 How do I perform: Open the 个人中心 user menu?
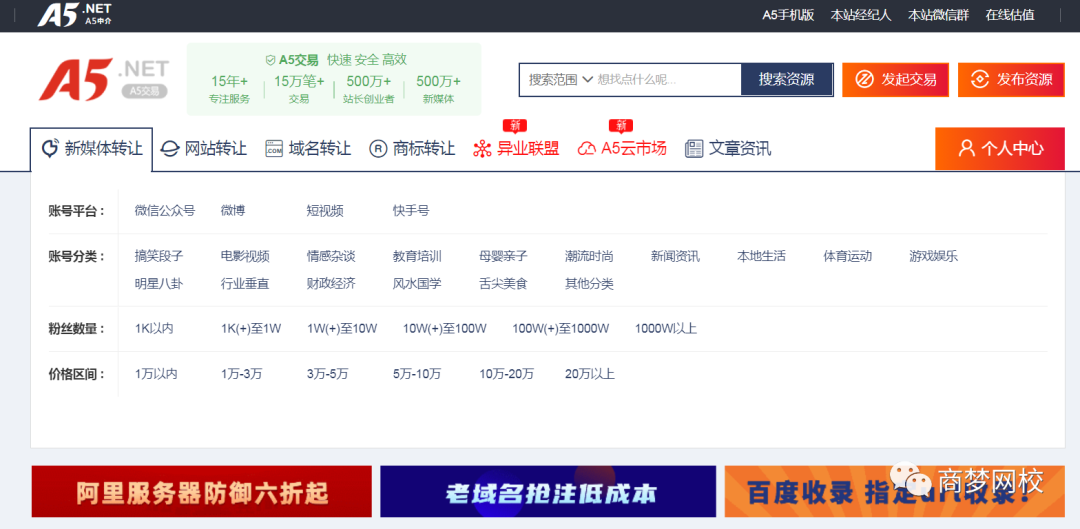(x=1000, y=148)
